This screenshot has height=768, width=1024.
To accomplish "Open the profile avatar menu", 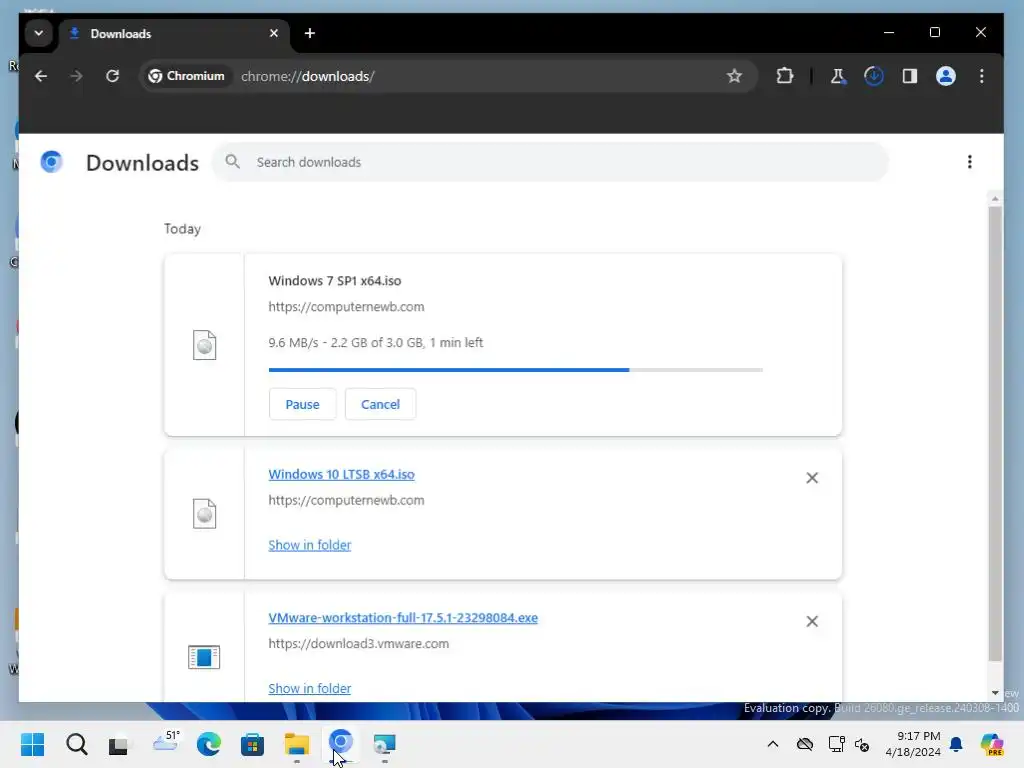I will tap(946, 76).
